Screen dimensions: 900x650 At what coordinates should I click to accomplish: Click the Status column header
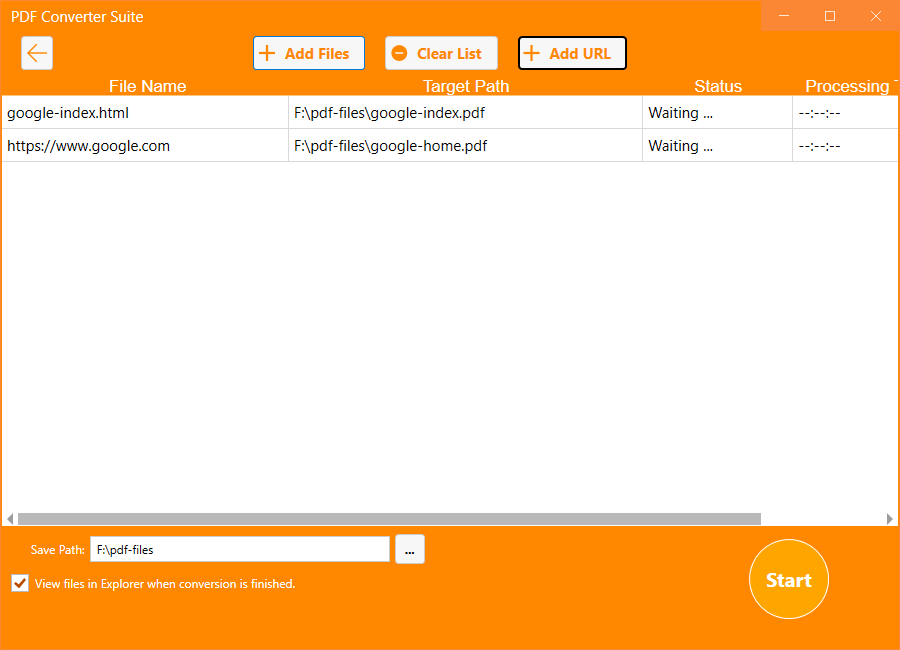718,86
